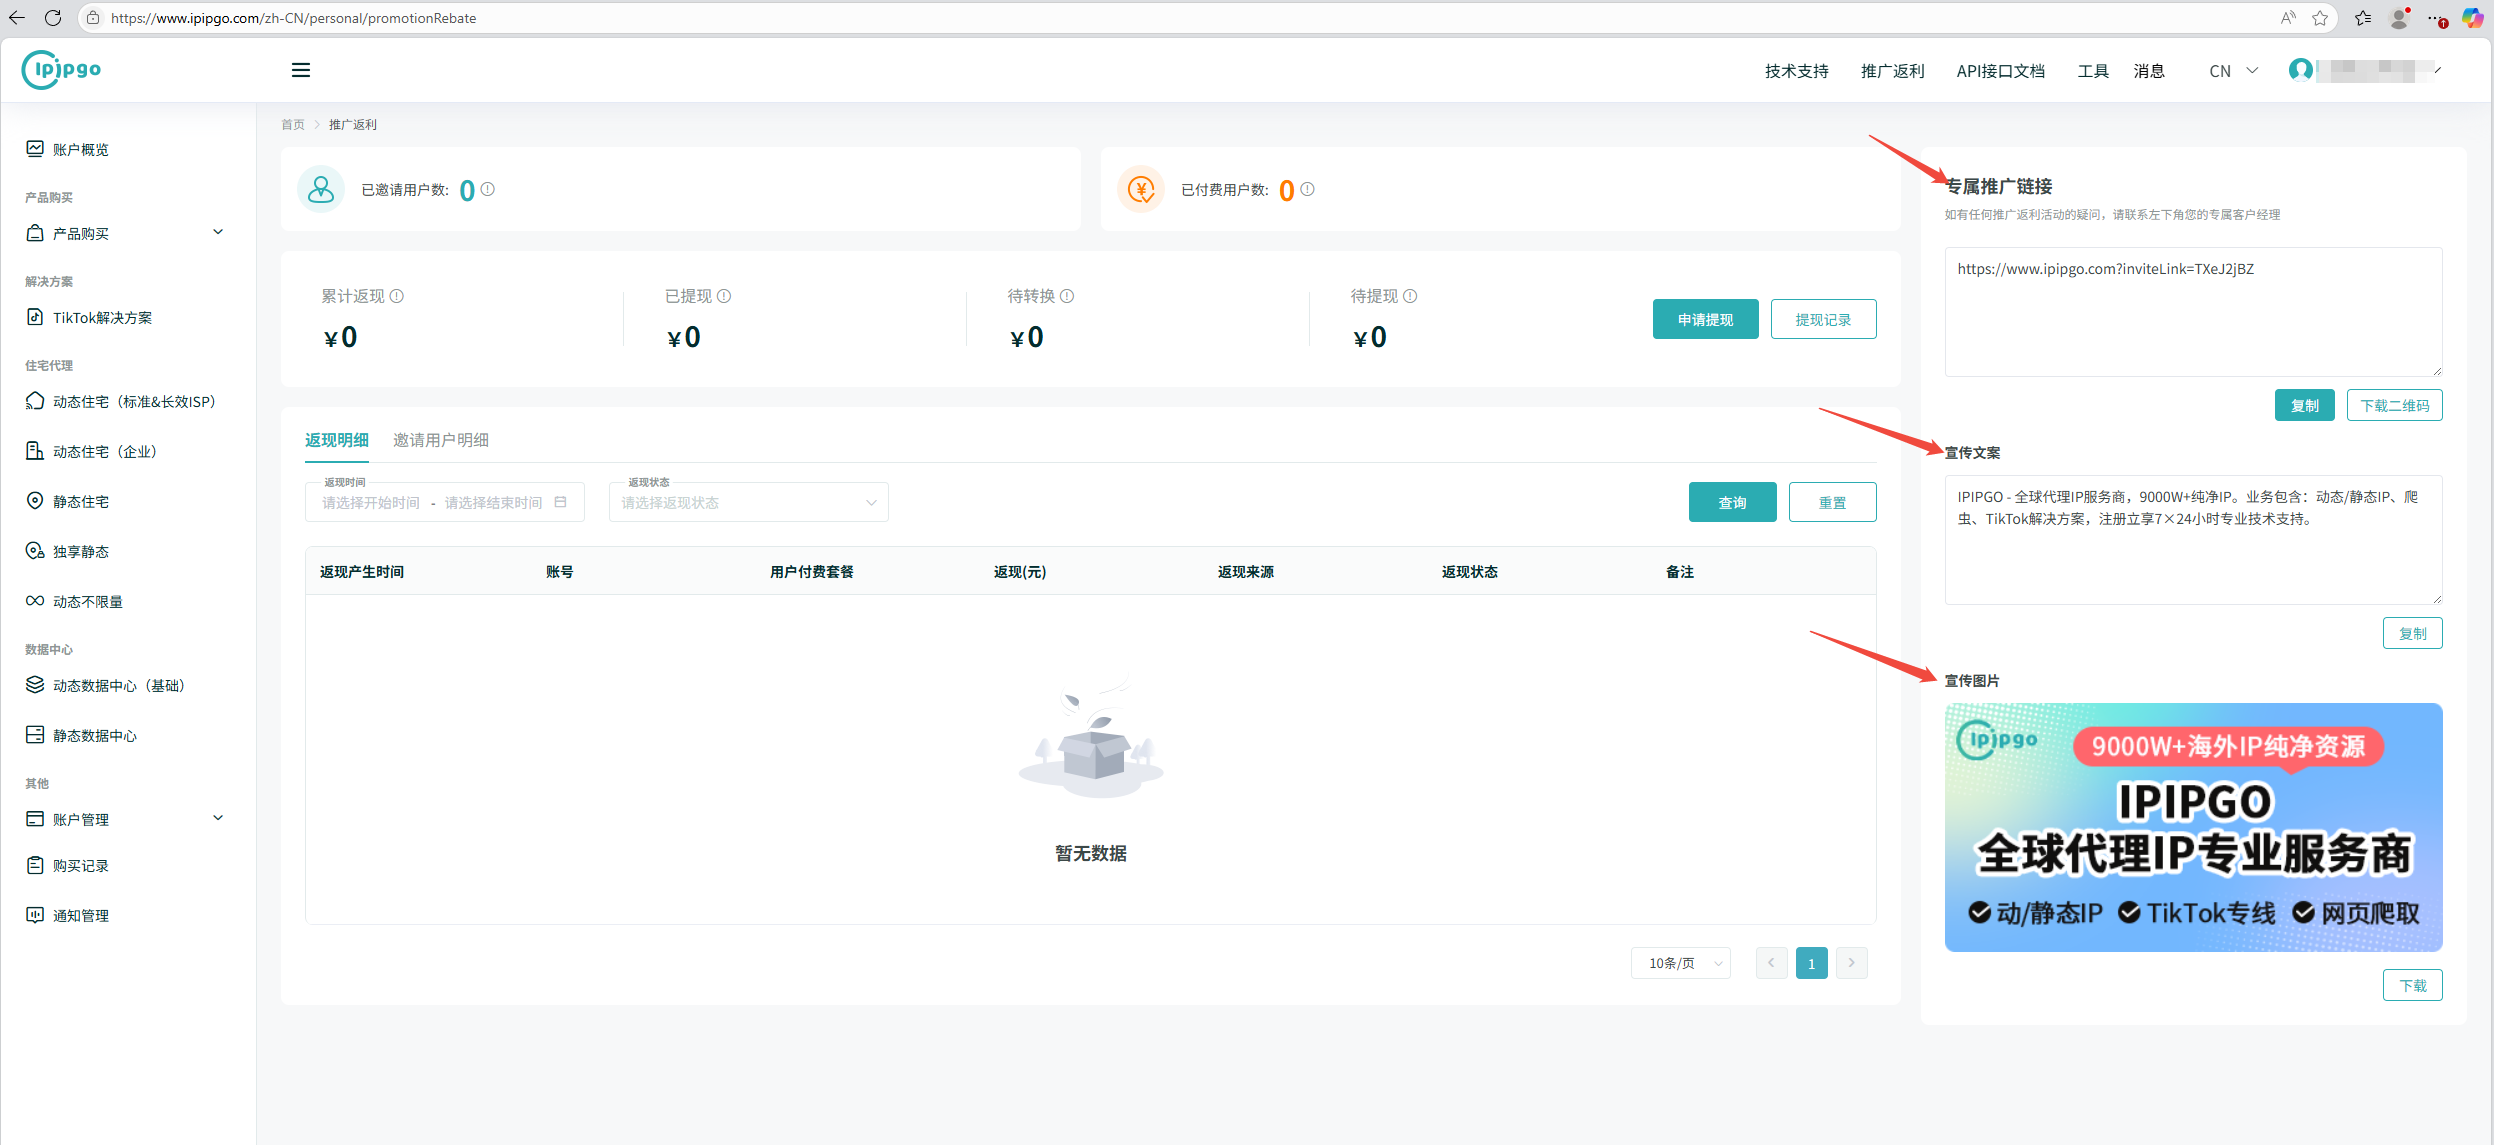The height and width of the screenshot is (1145, 2494).
Task: Open browser profile avatar icon
Action: [2399, 18]
